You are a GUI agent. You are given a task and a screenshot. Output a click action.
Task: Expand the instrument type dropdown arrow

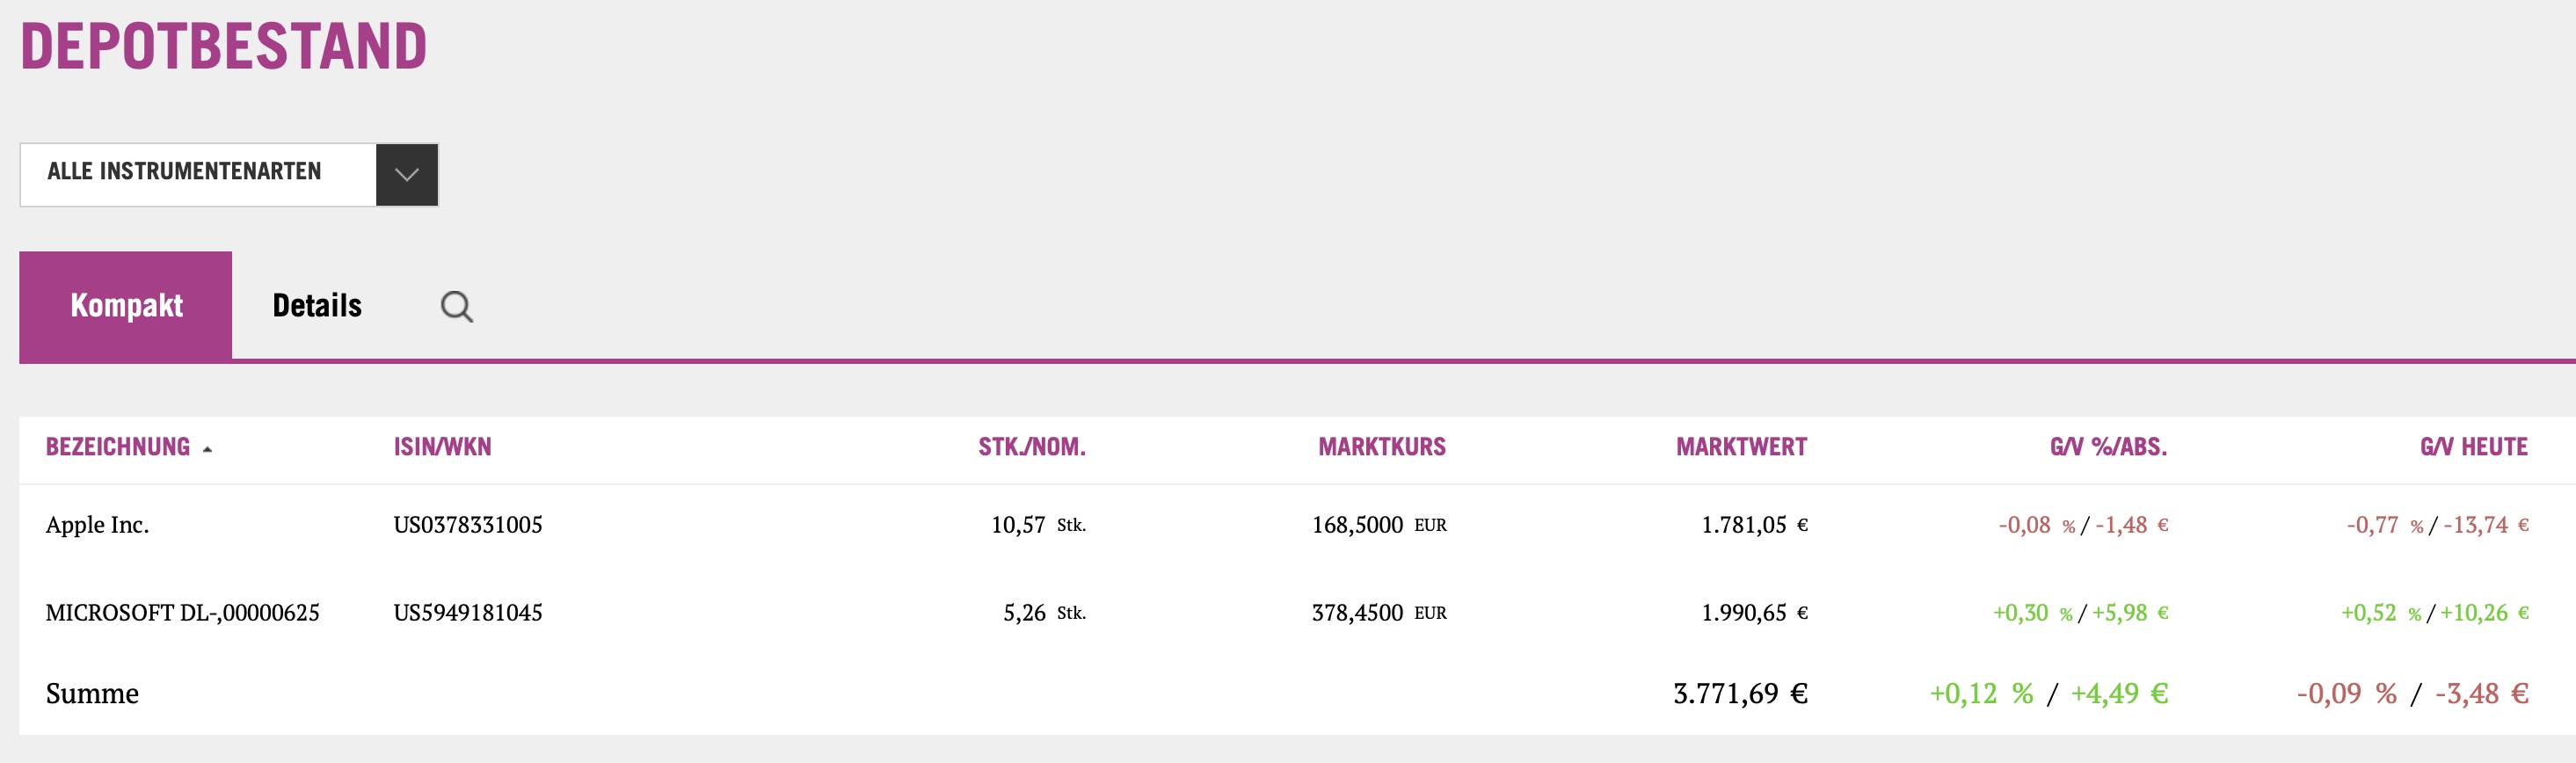tap(406, 175)
